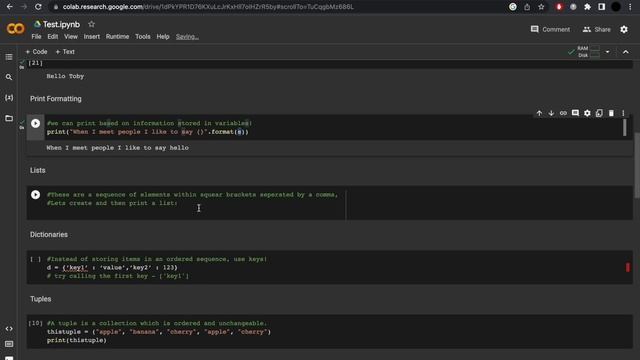Image resolution: width=640 pixels, height=360 pixels.
Task: Open the table of contents sidebar
Action: 9,57
